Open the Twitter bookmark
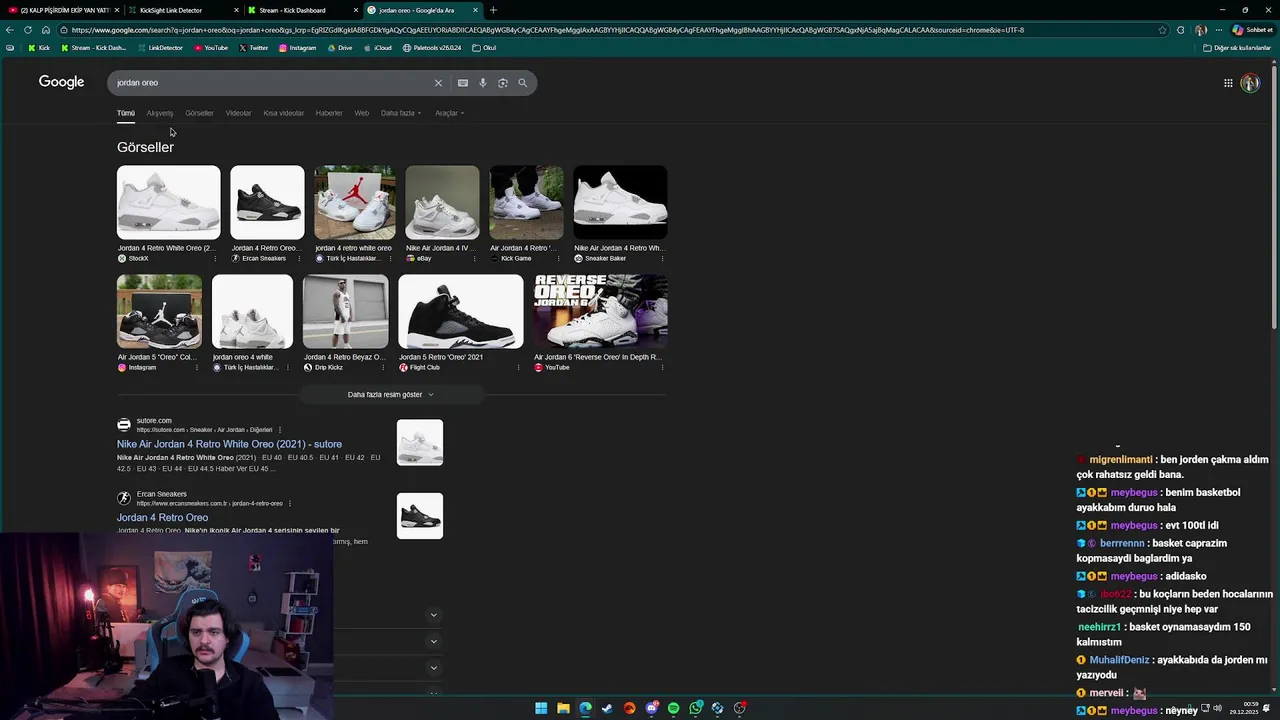1280x720 pixels. coord(252,48)
